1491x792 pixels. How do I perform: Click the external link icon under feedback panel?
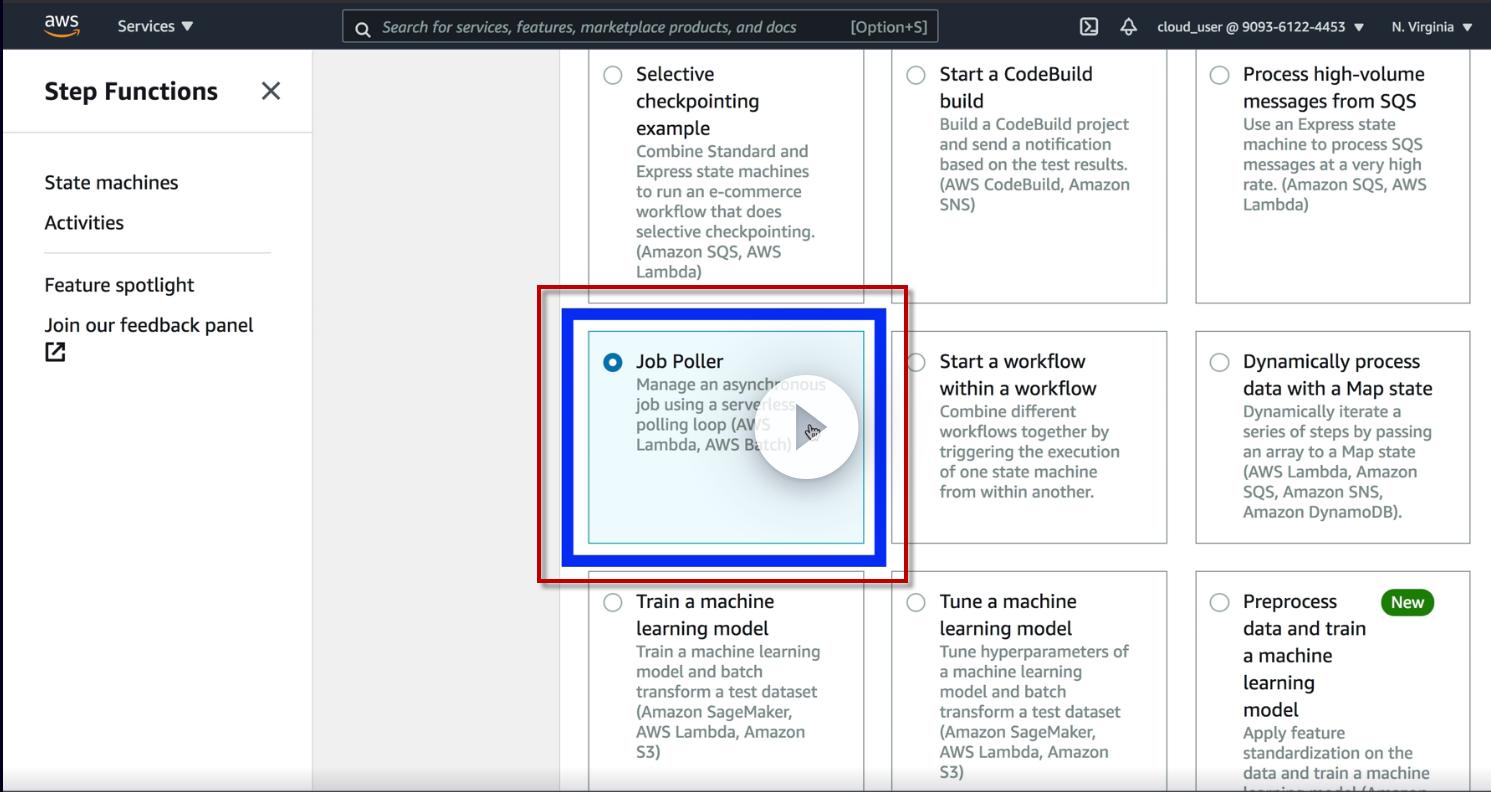click(x=55, y=352)
